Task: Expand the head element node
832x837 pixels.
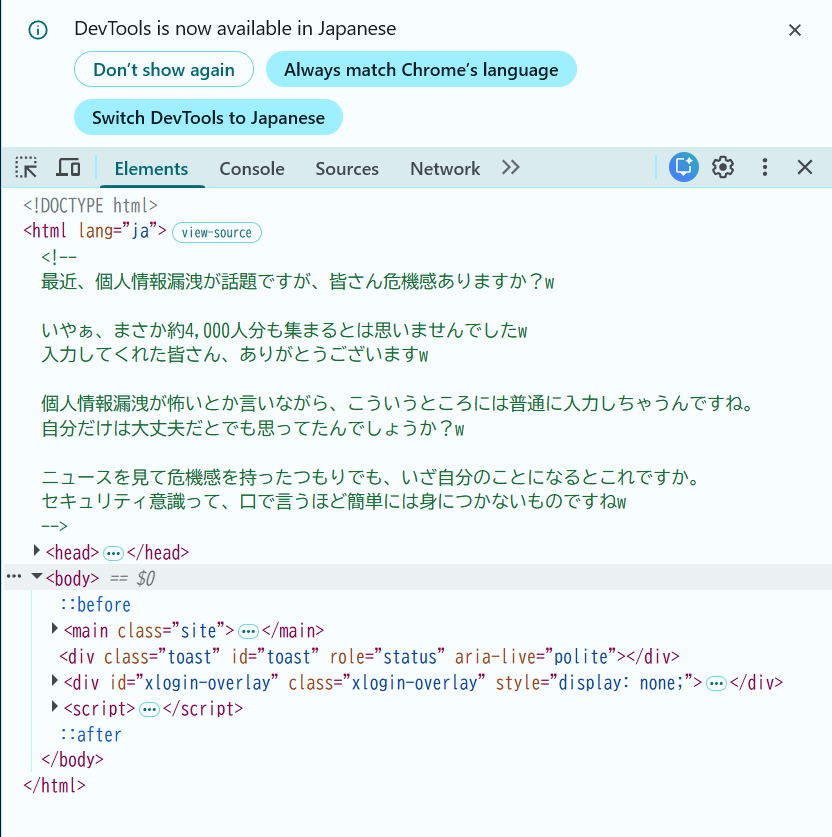Action: (37, 550)
